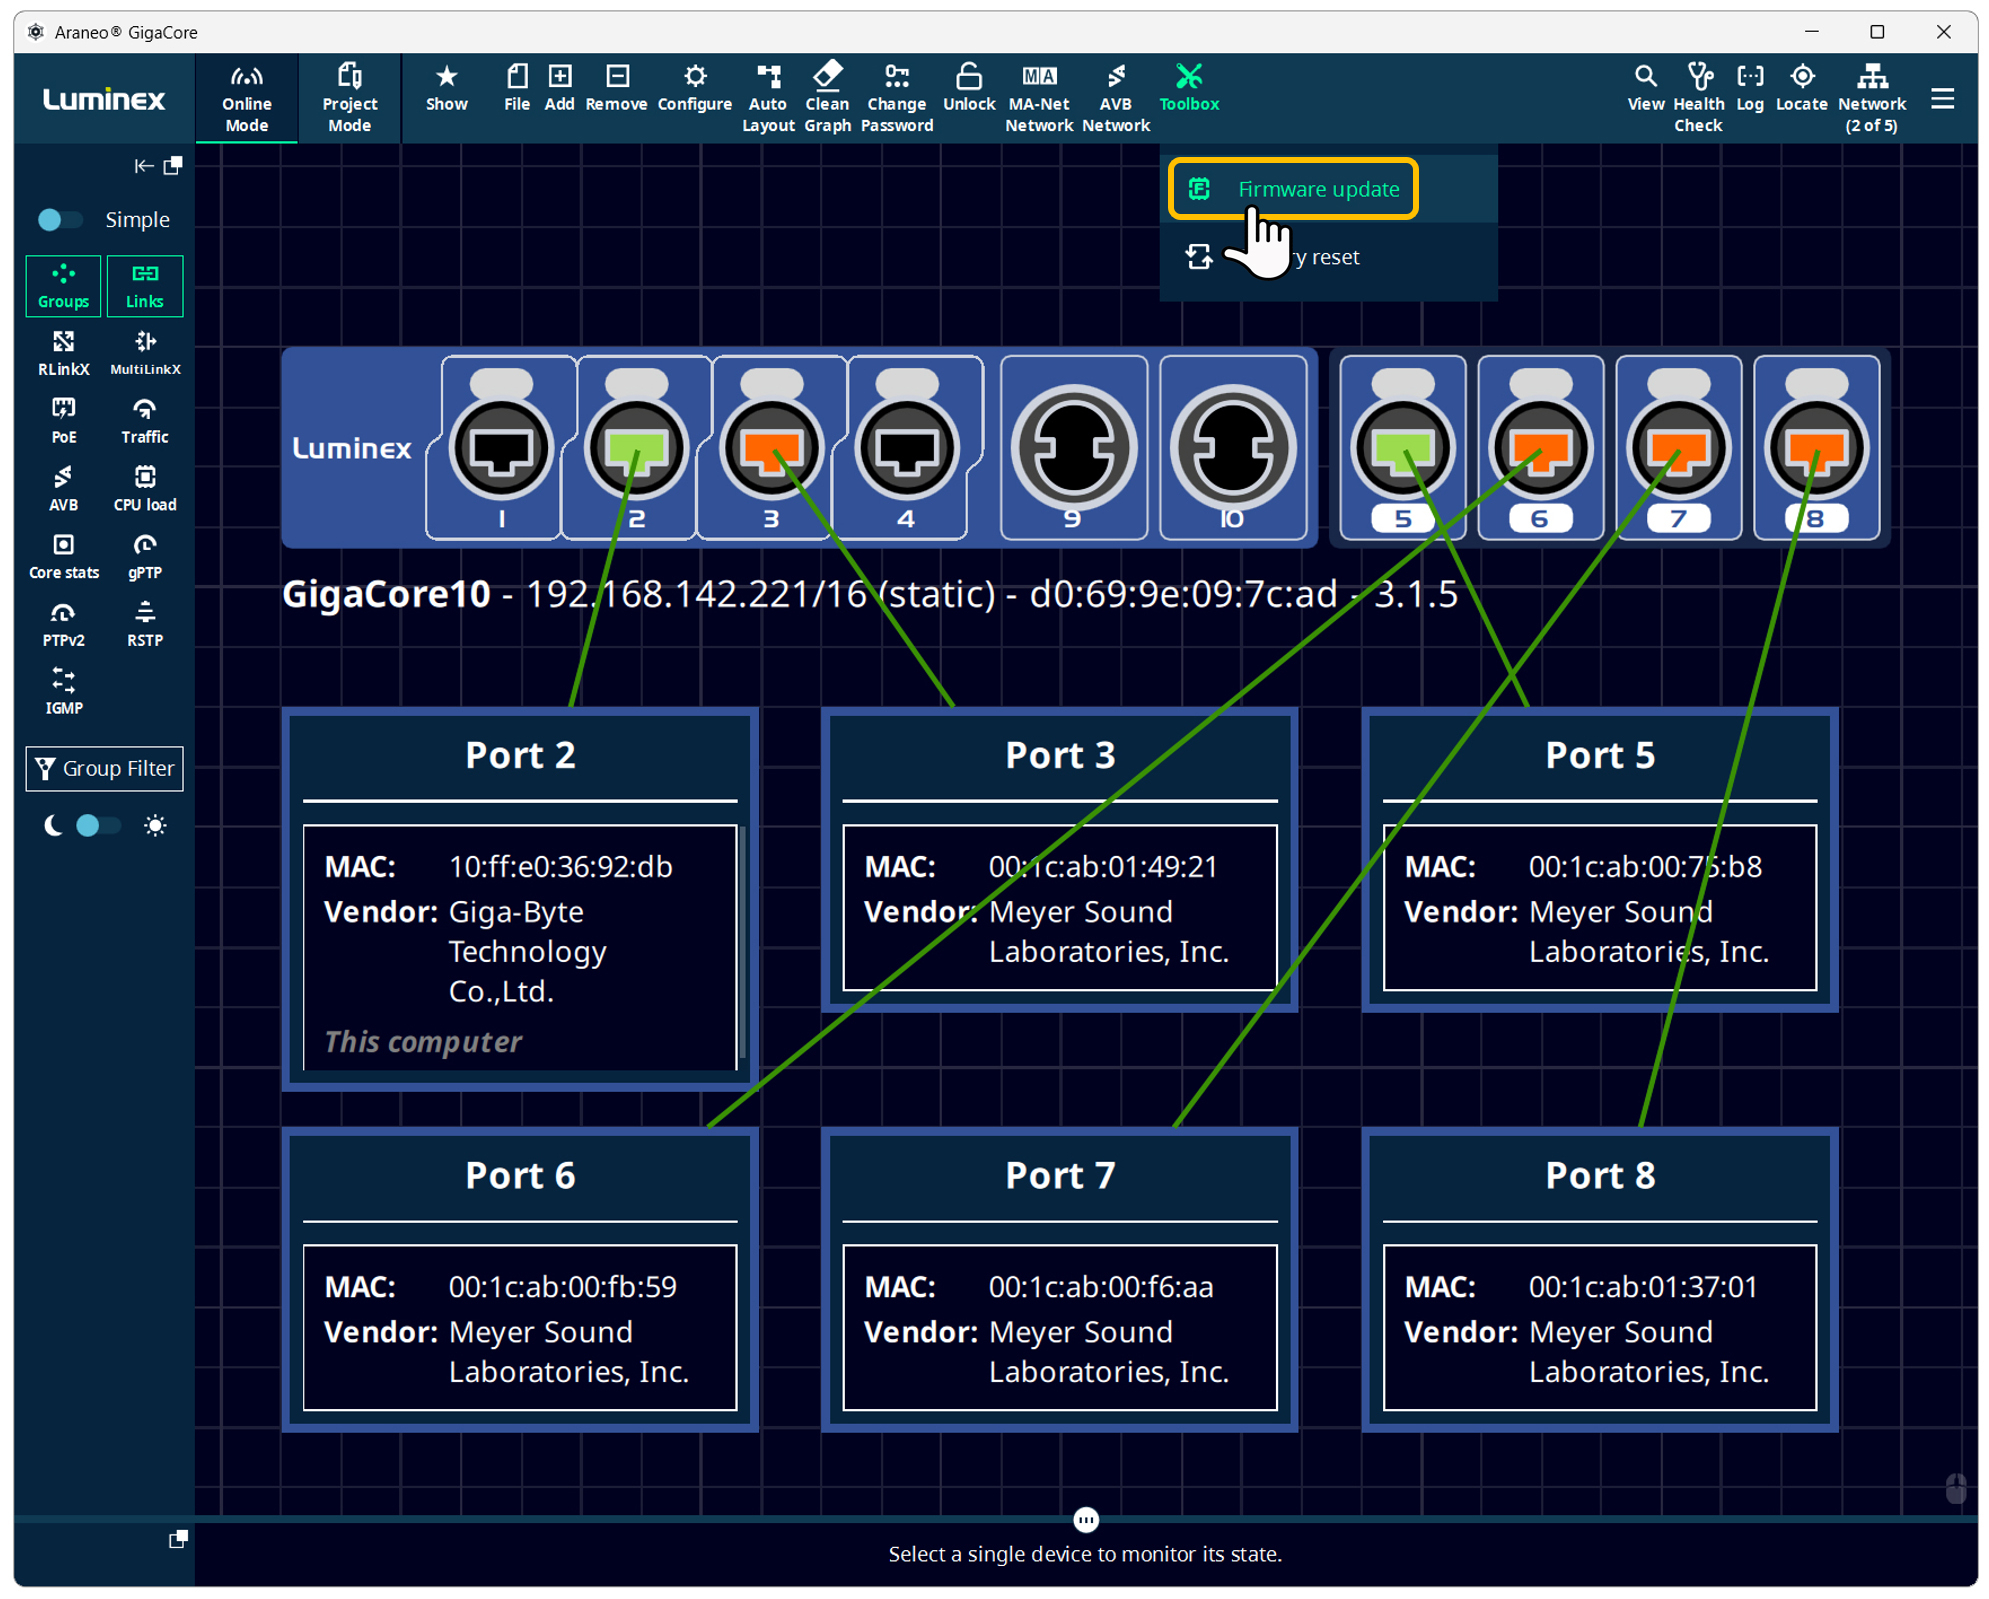Select fiber port 9 on the switch
This screenshot has height=1599, width=1989.
1073,448
